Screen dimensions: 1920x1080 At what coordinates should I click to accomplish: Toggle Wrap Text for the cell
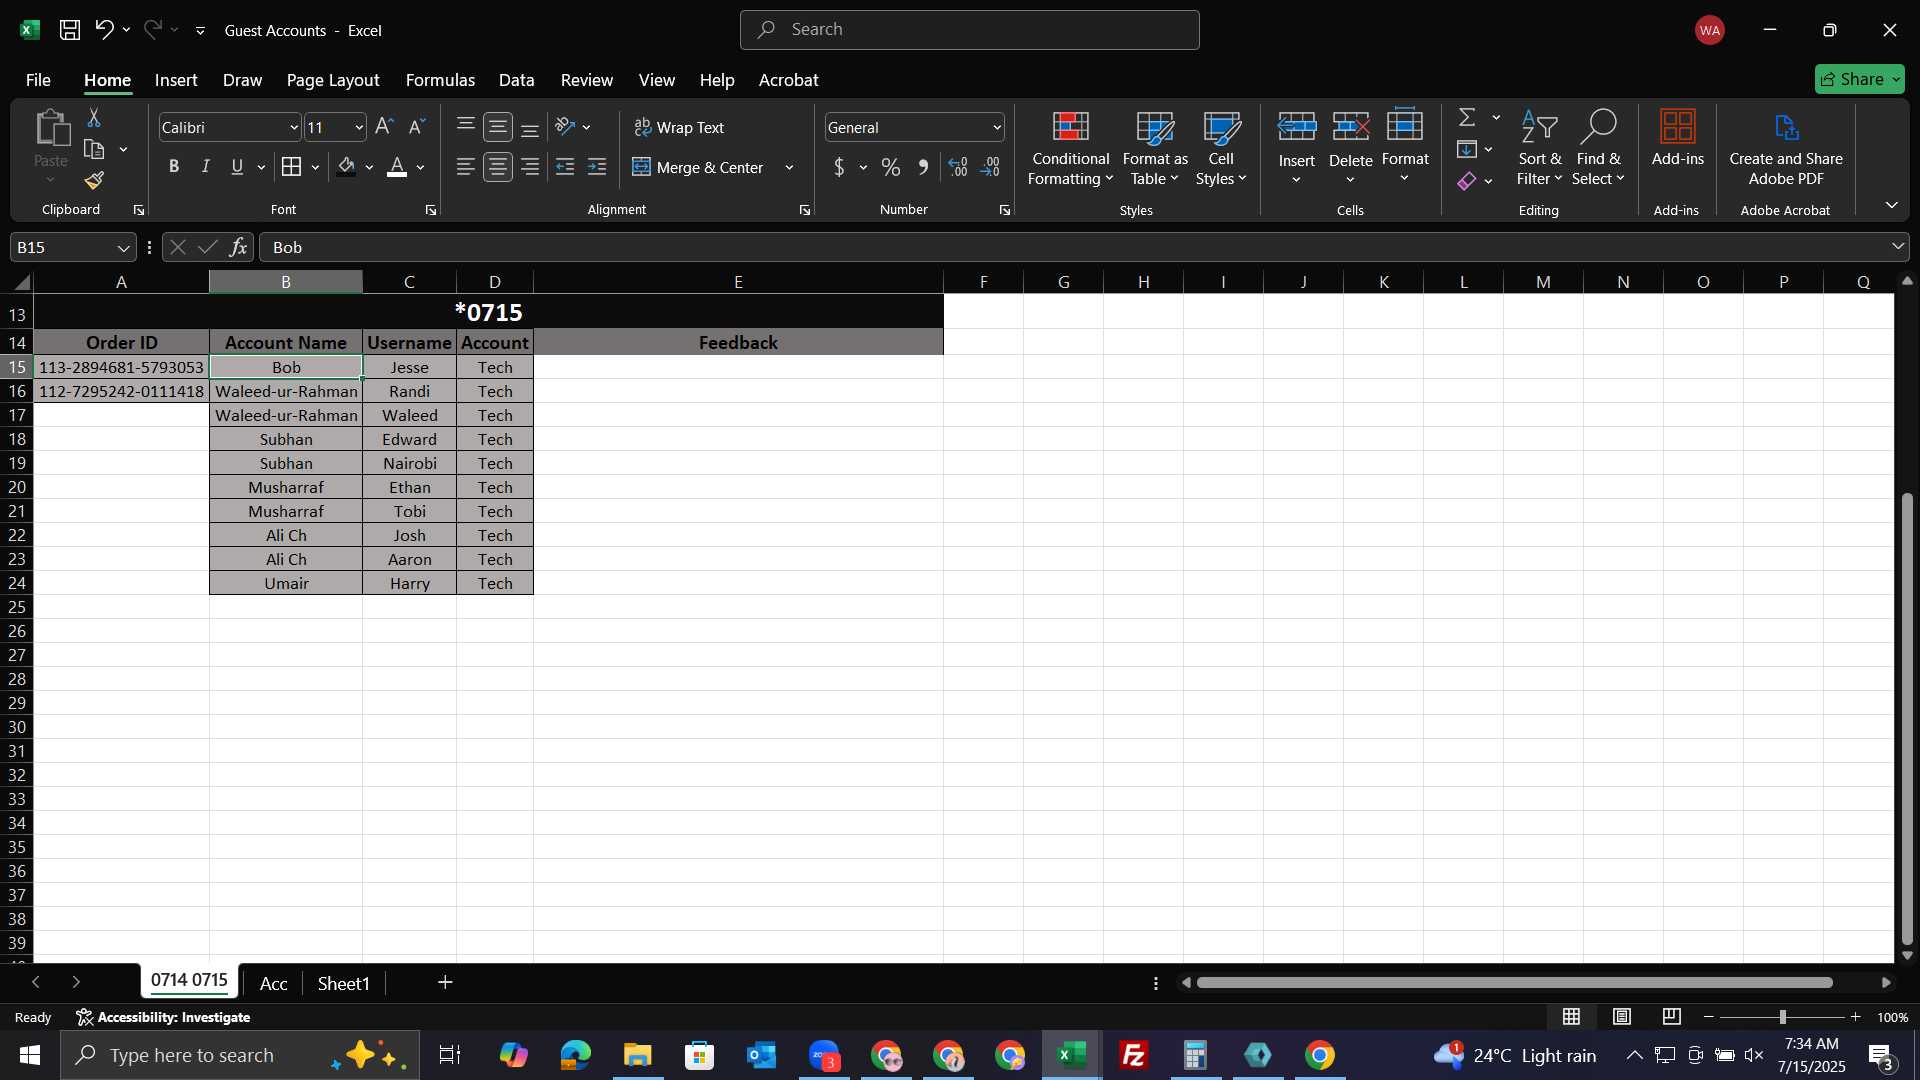click(x=679, y=127)
